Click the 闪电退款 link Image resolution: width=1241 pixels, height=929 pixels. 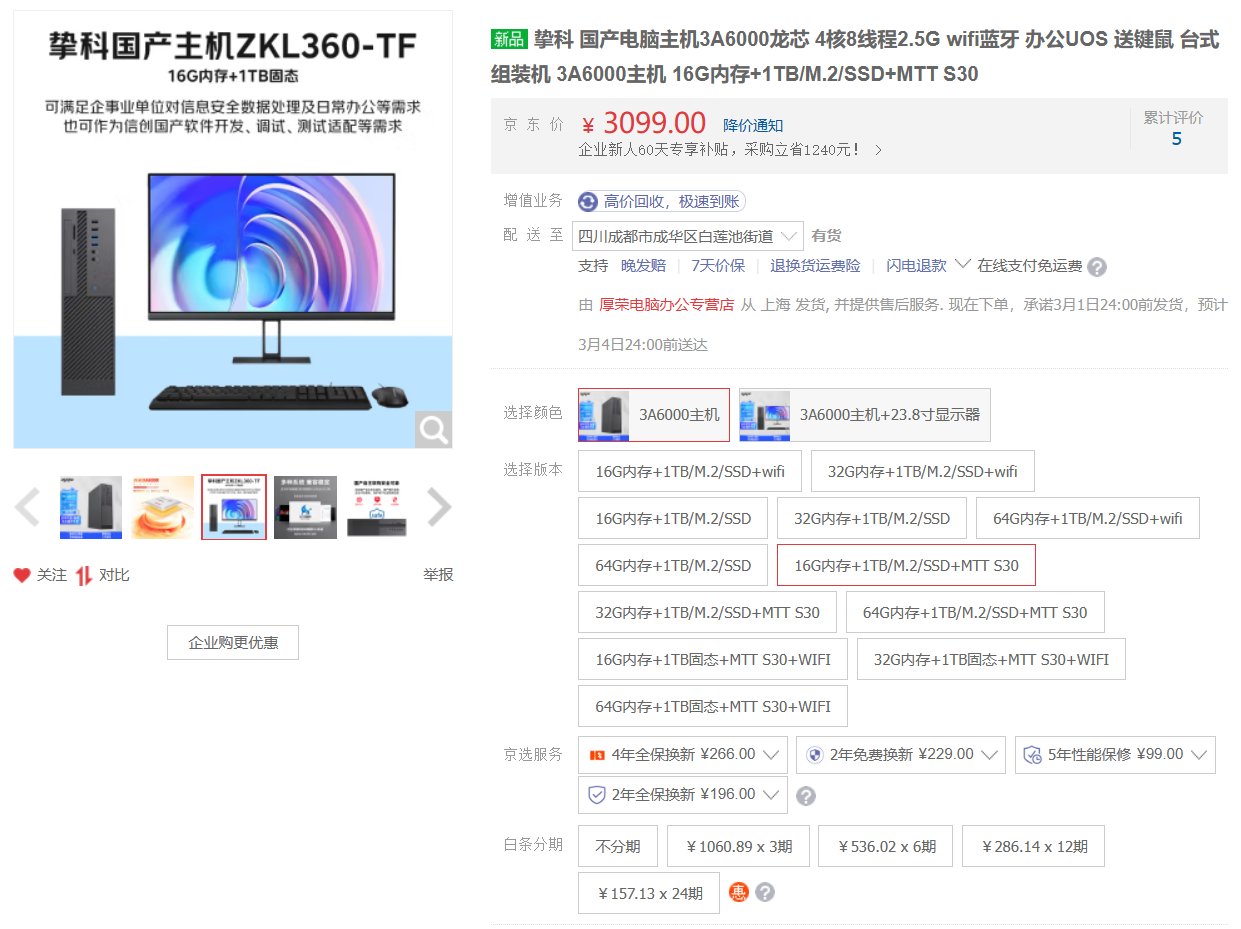[x=916, y=266]
